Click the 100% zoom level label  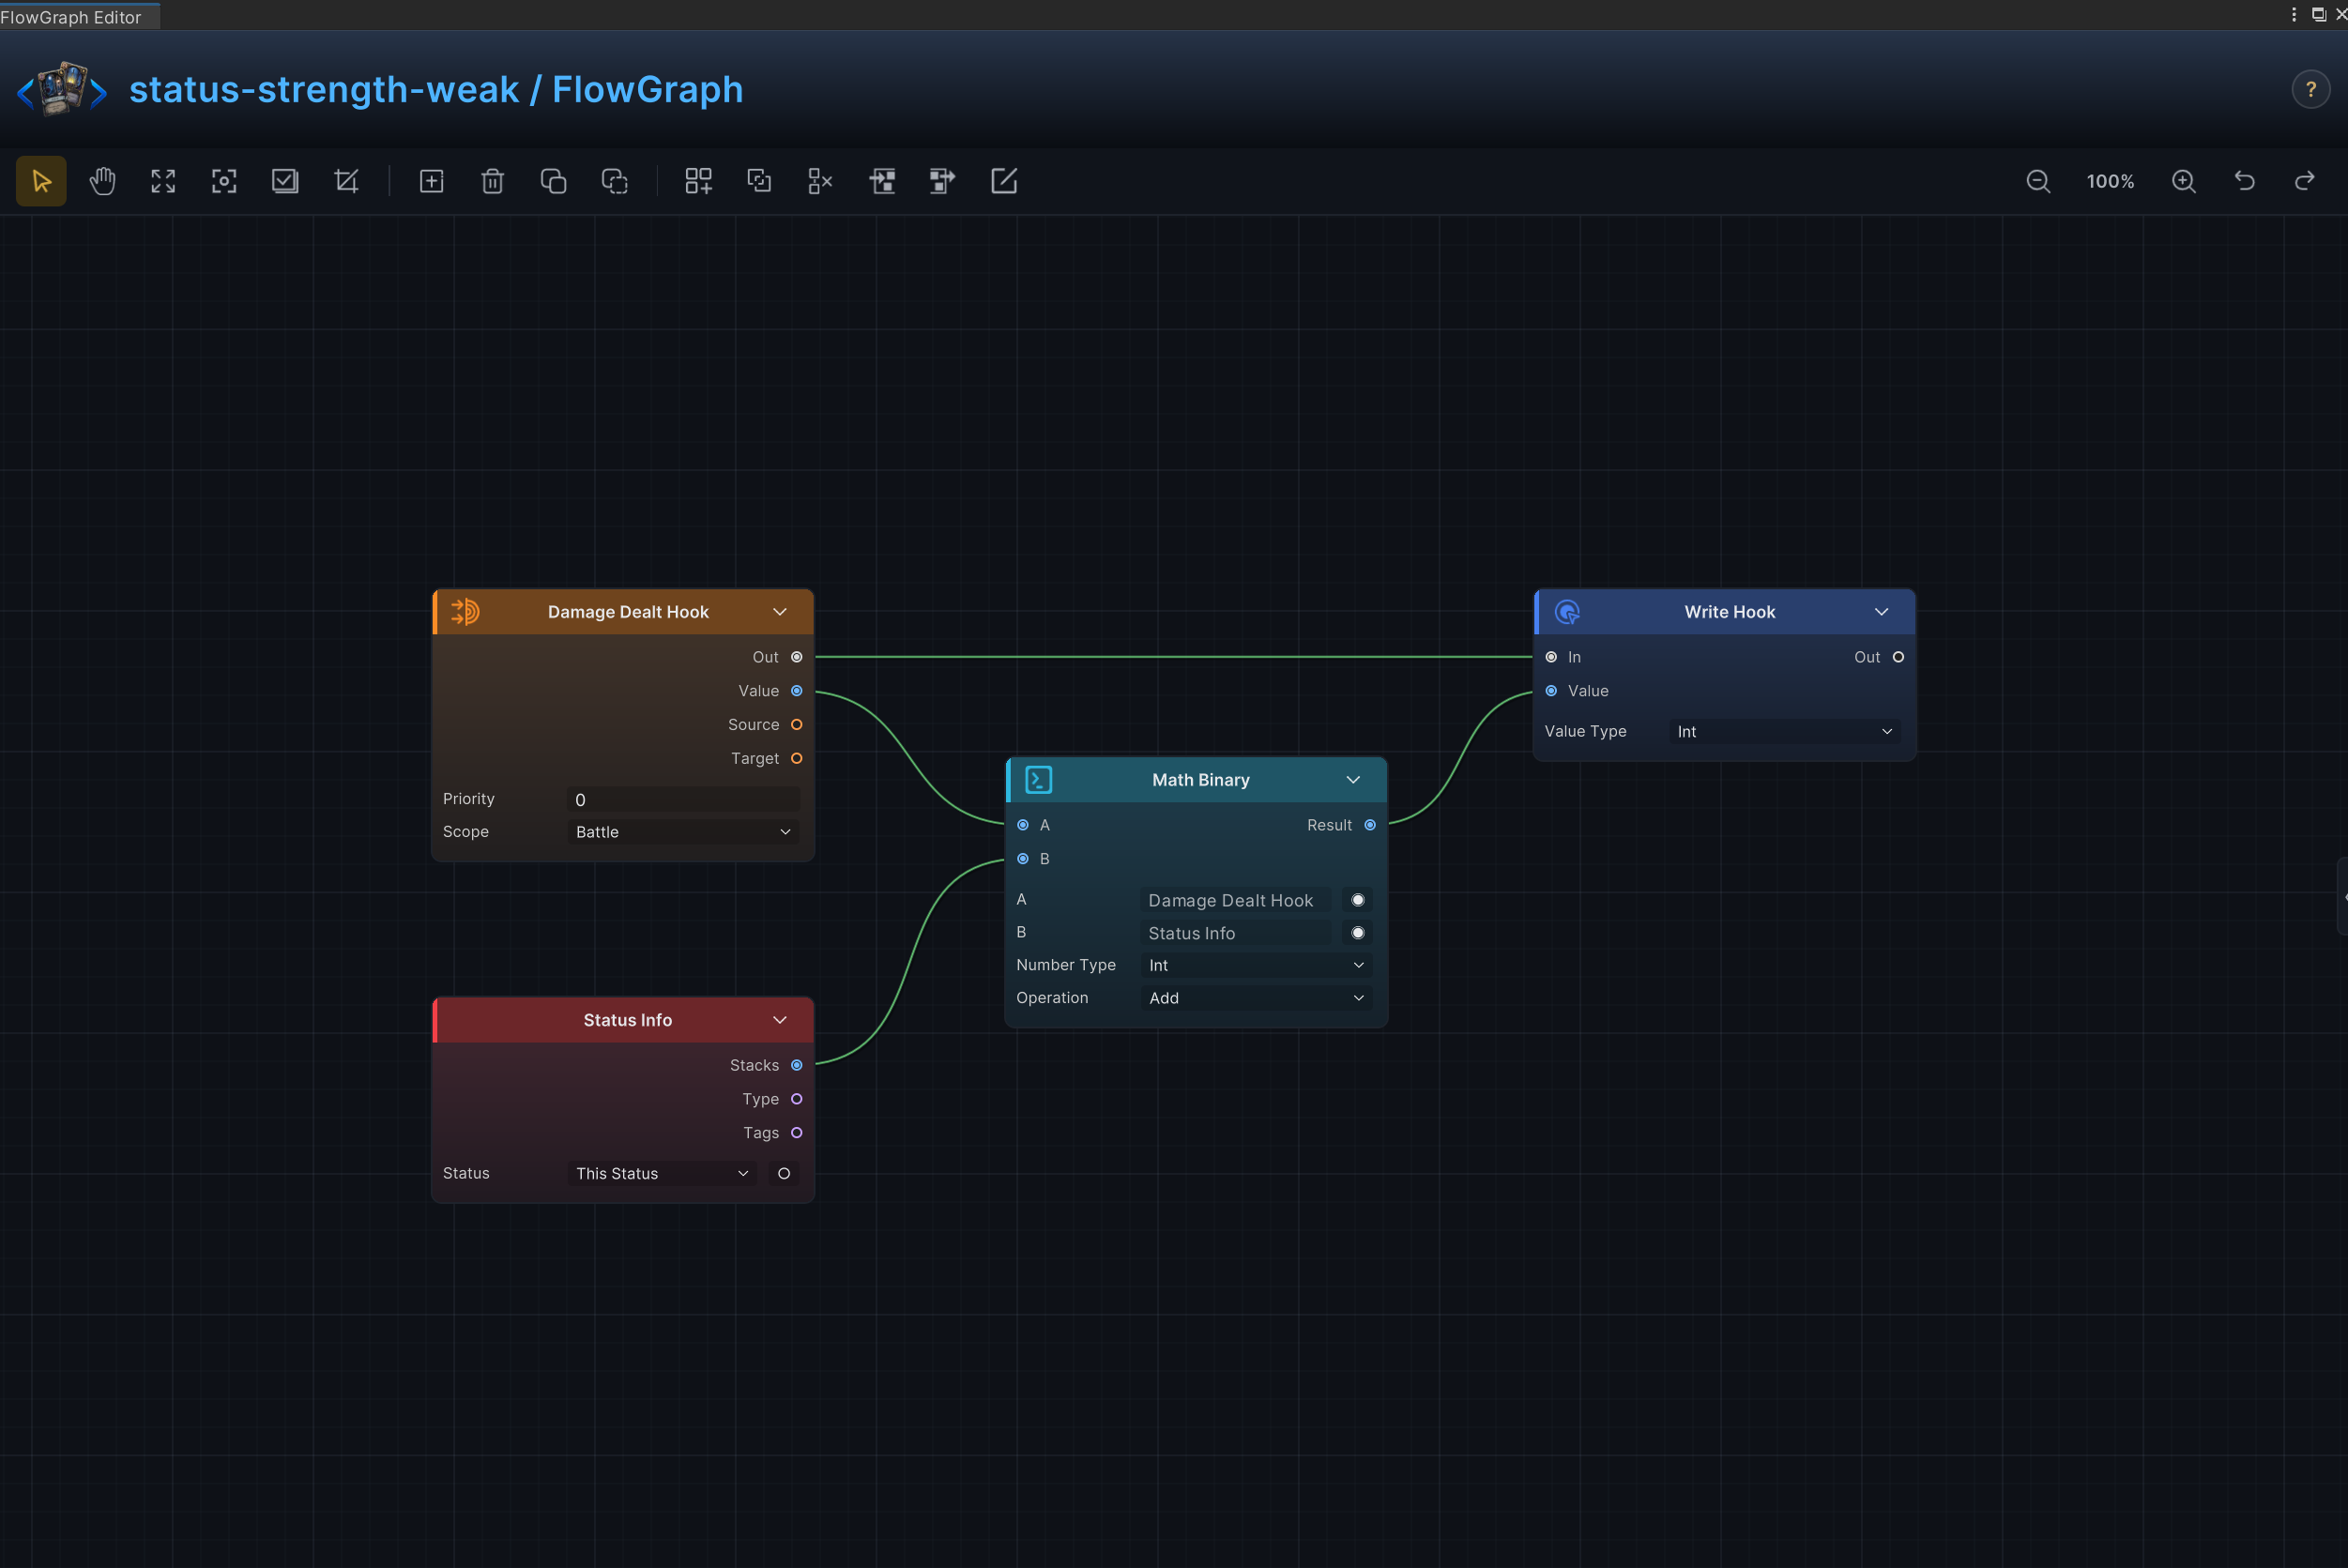click(2110, 181)
